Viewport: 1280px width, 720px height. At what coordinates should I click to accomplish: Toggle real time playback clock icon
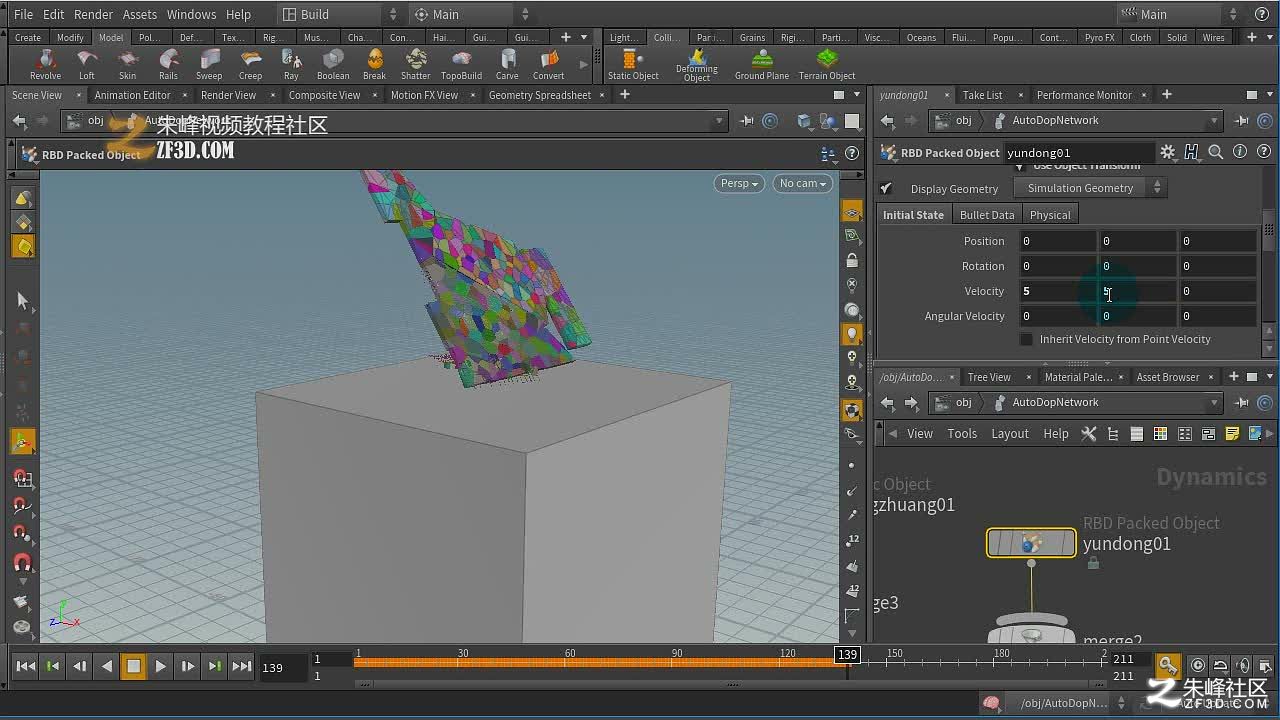(x=1198, y=665)
